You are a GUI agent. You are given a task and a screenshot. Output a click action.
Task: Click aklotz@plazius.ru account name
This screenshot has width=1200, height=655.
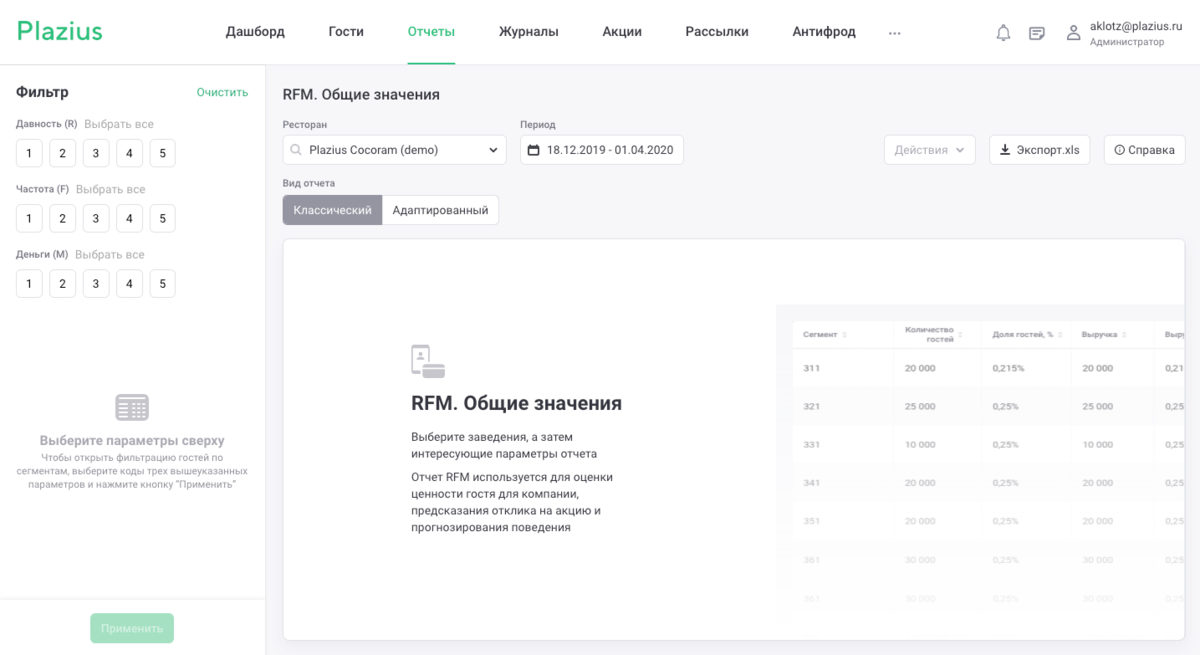coord(1135,26)
